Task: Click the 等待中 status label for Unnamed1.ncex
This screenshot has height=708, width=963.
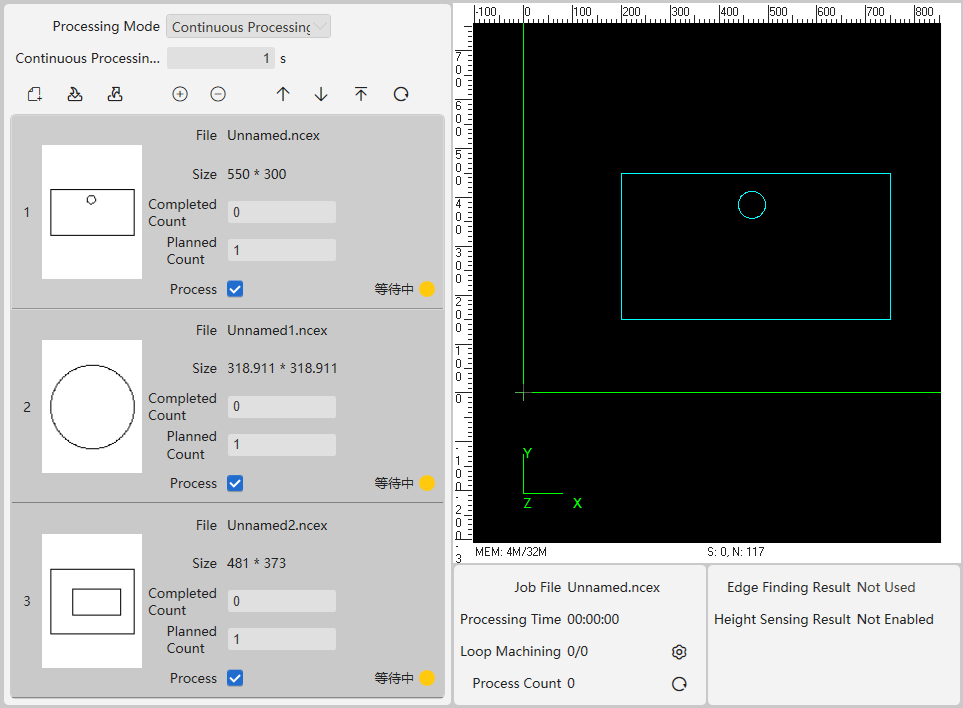Action: [394, 483]
